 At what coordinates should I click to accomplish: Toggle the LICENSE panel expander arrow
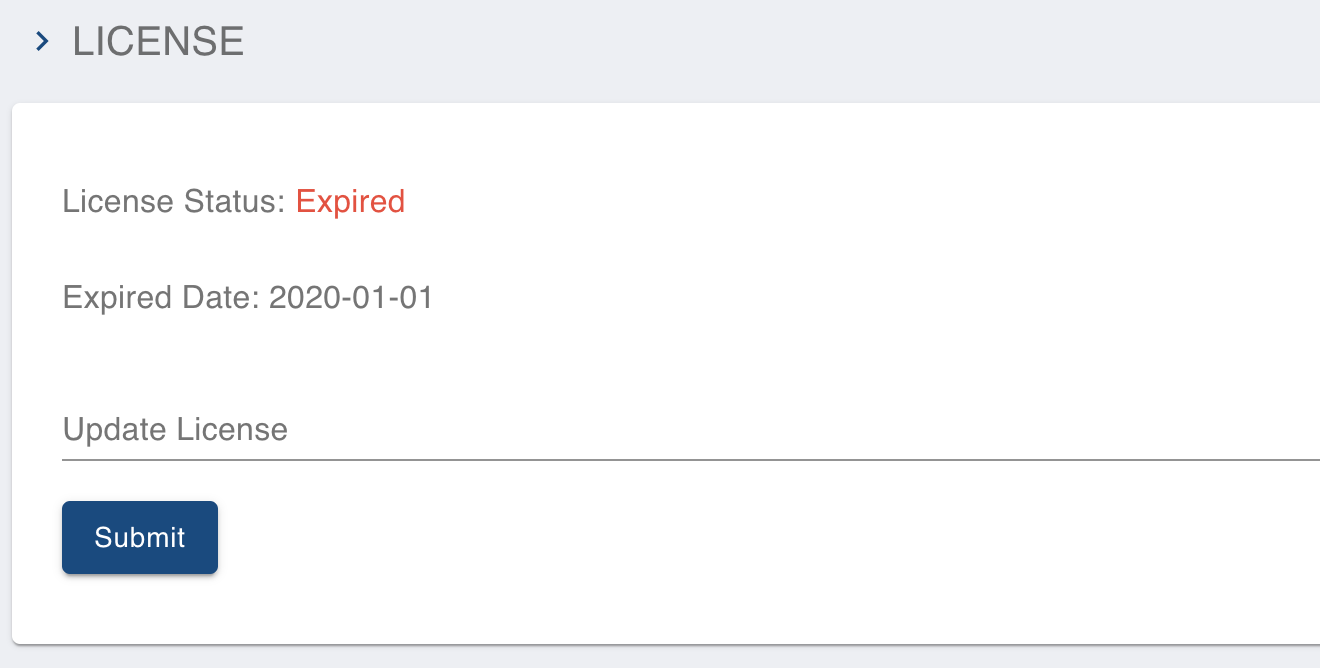42,42
